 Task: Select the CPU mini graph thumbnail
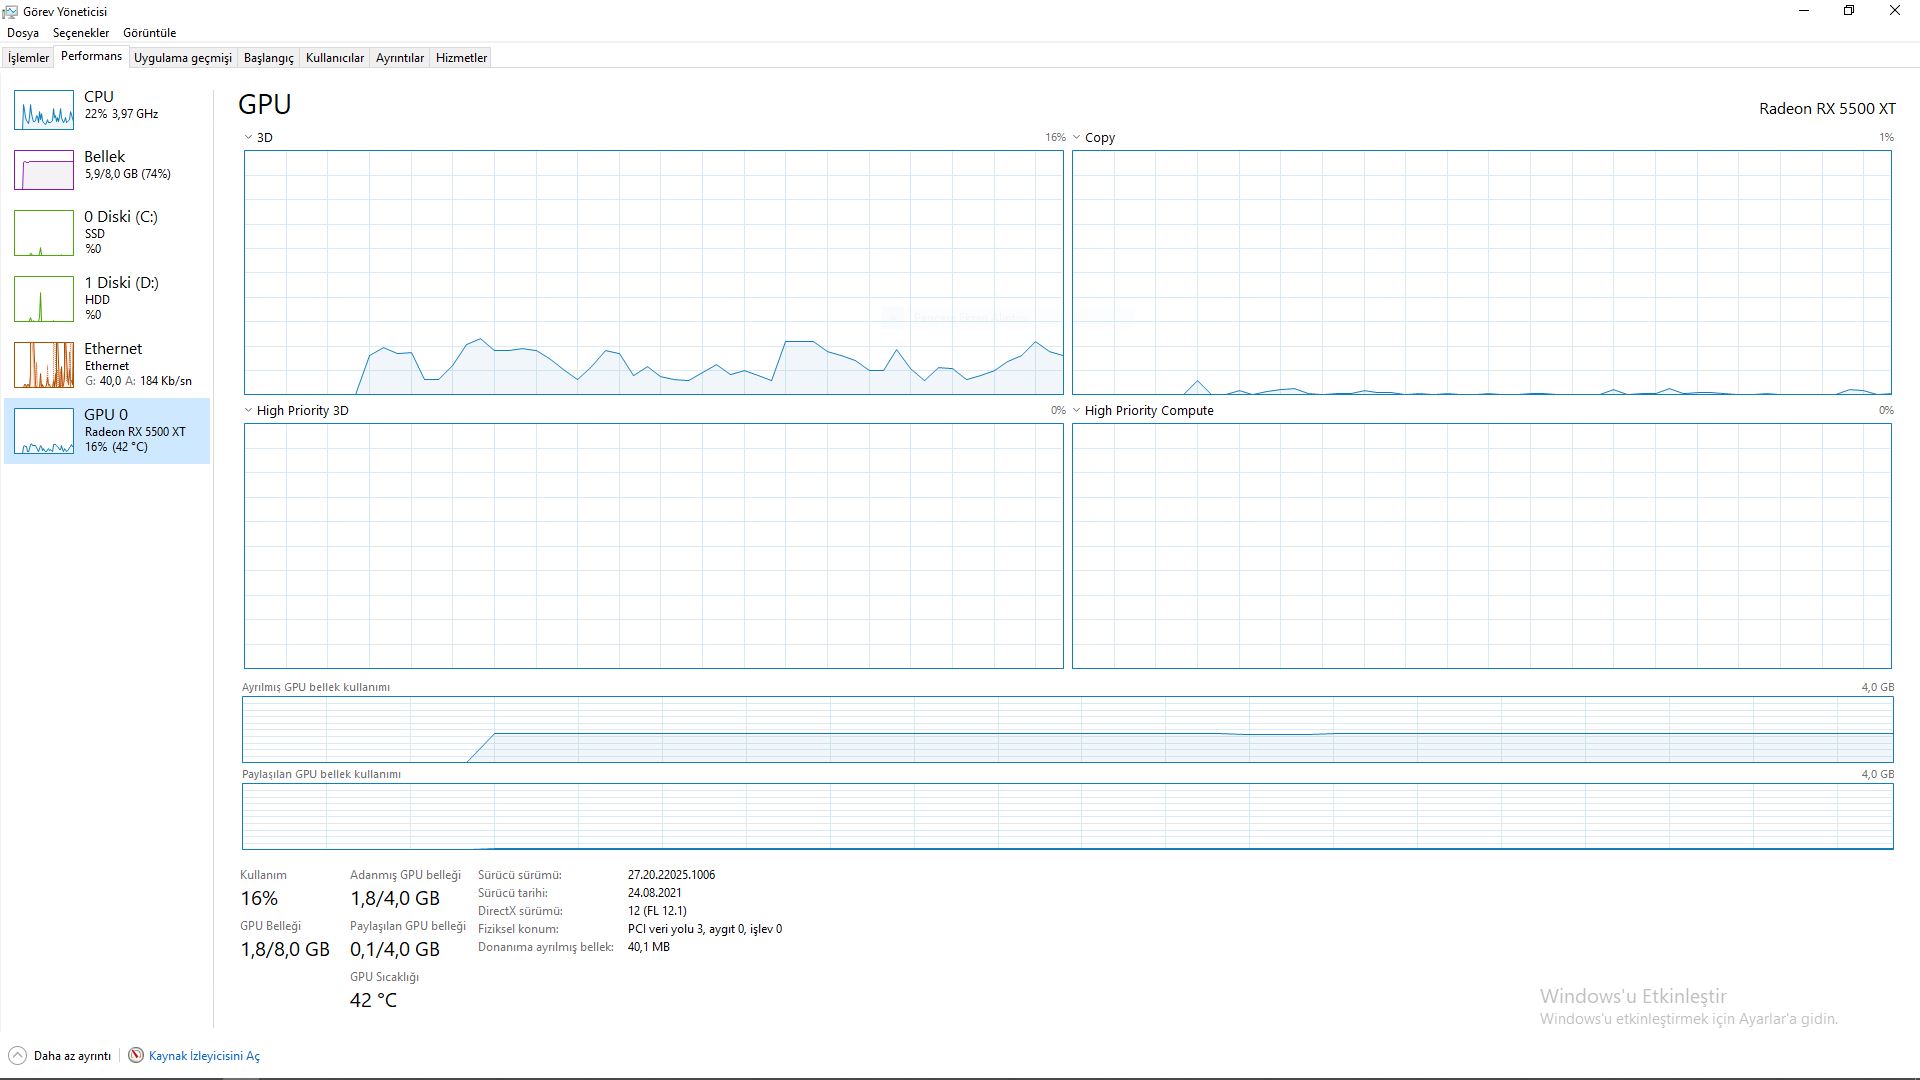click(x=44, y=110)
